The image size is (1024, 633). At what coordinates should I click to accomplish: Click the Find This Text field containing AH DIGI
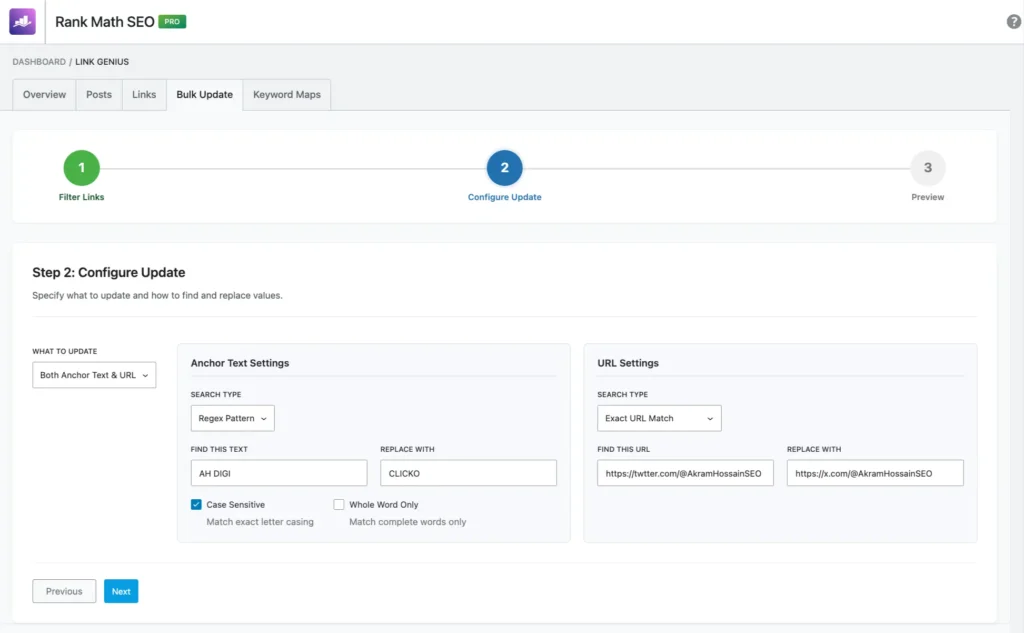click(278, 472)
